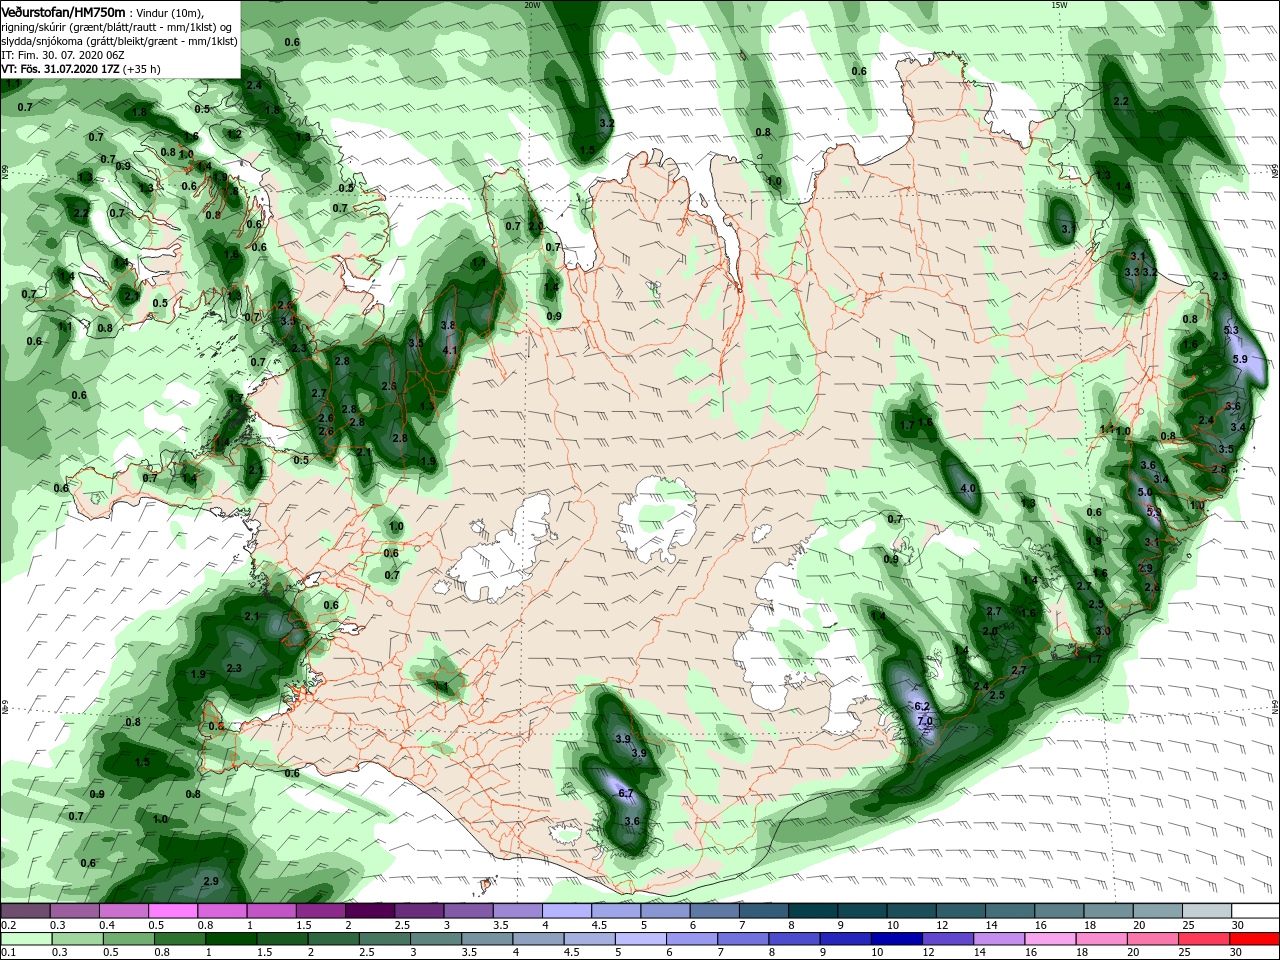Viewport: 1280px width, 960px height.
Task: Click the 5.9 precipitation value on the map
Action: point(1240,359)
